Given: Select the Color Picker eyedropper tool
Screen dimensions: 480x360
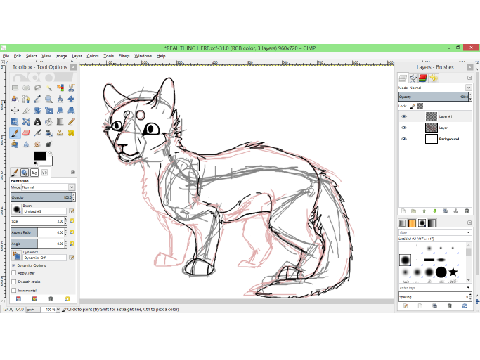Looking at the screenshot, I should 37,99.
